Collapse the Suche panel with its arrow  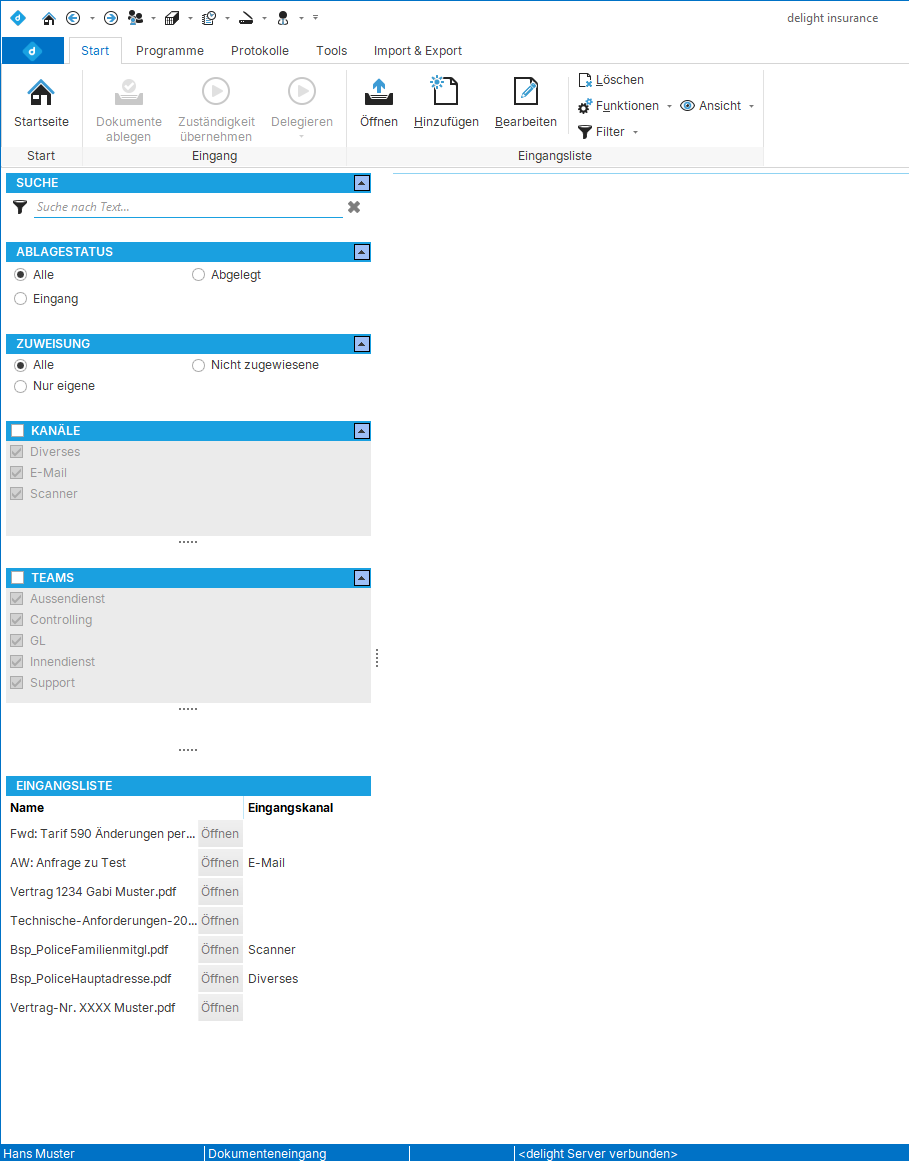tap(361, 182)
